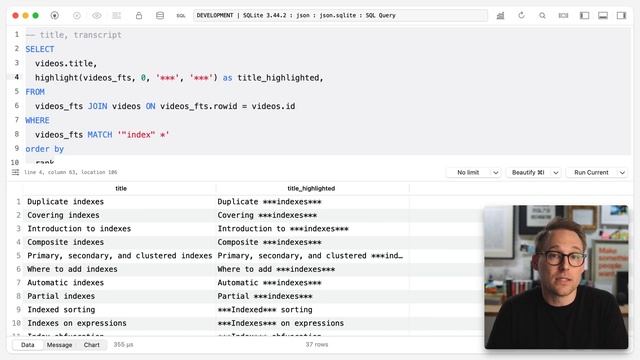Switch to the Chart tab
The height and width of the screenshot is (360, 640).
pyautogui.click(x=92, y=345)
